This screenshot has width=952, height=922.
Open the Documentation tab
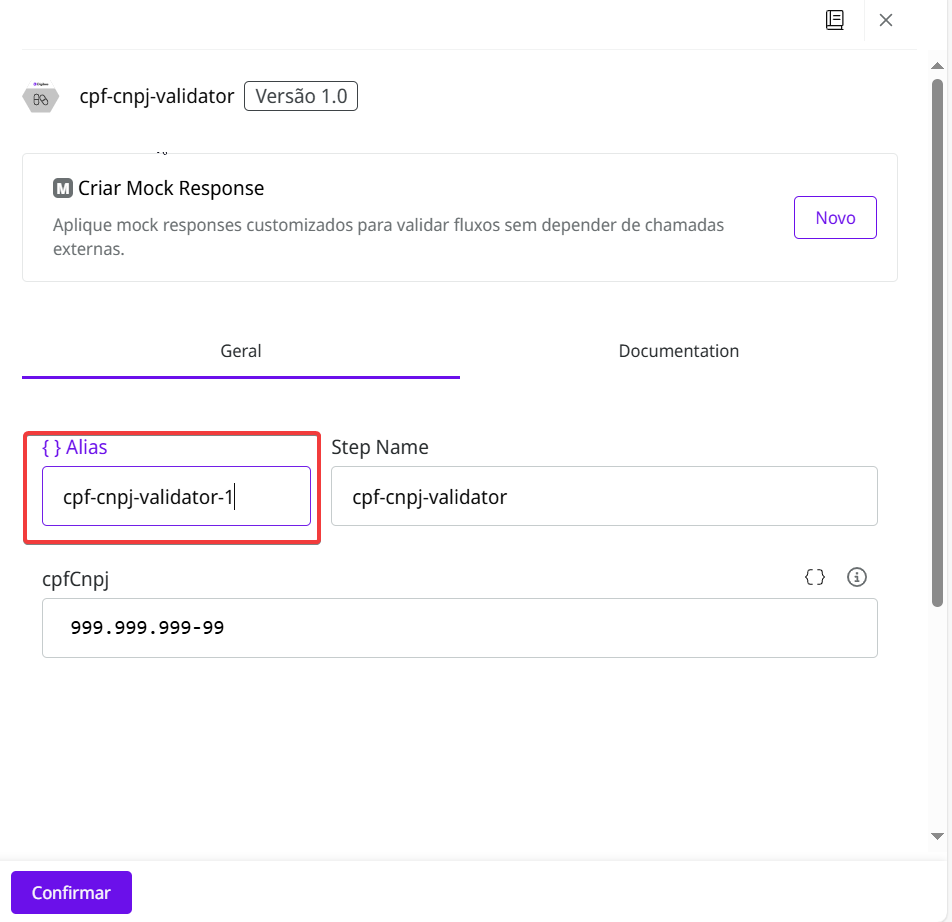pyautogui.click(x=679, y=351)
